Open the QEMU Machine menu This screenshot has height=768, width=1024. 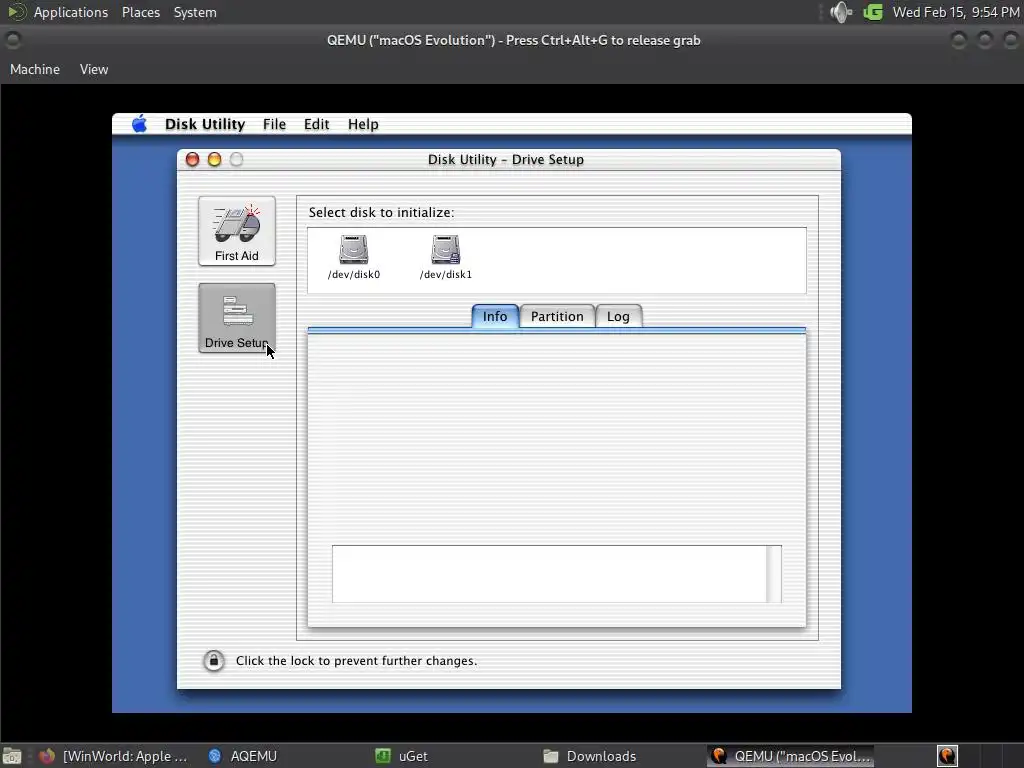coord(35,69)
